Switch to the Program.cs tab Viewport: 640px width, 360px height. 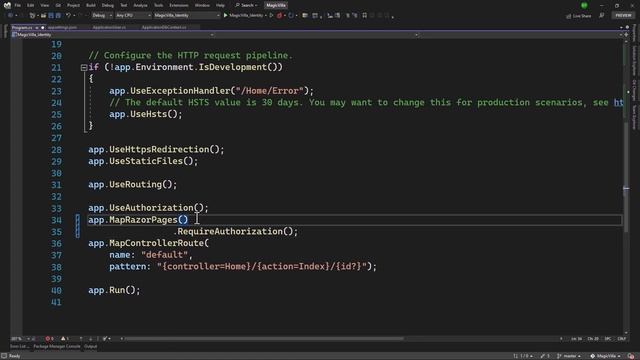22,27
